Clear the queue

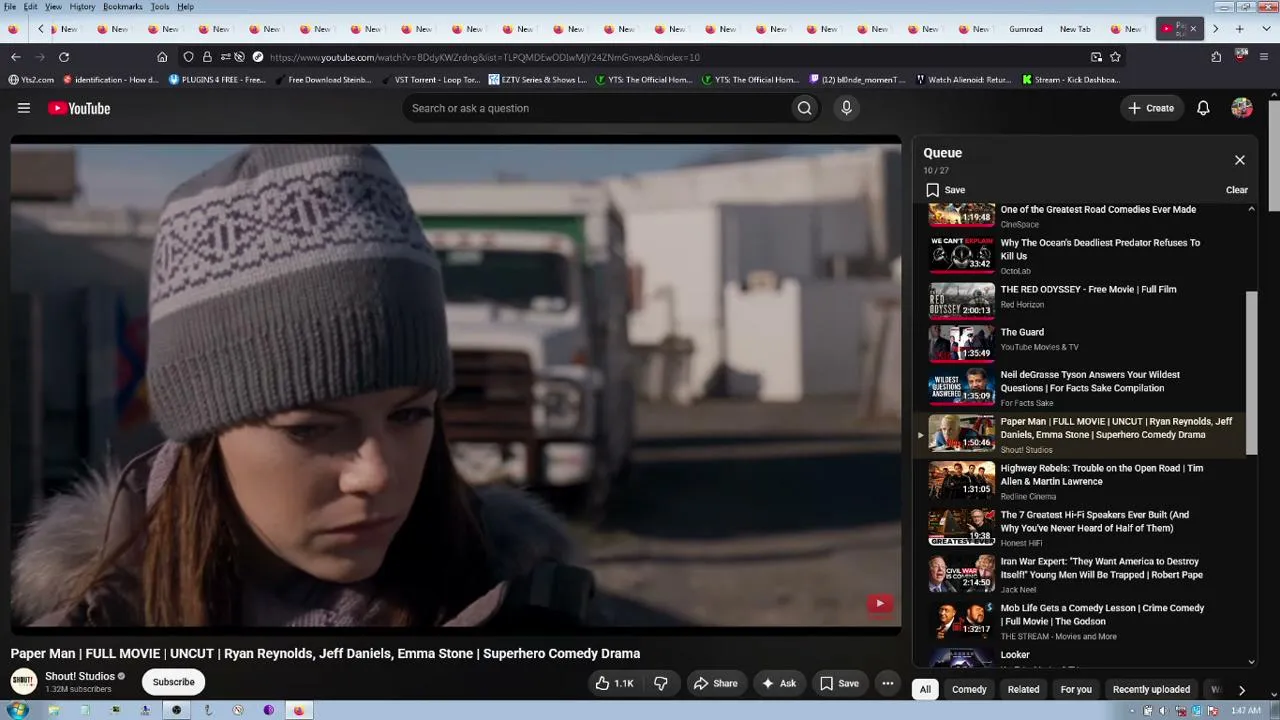pos(1237,190)
